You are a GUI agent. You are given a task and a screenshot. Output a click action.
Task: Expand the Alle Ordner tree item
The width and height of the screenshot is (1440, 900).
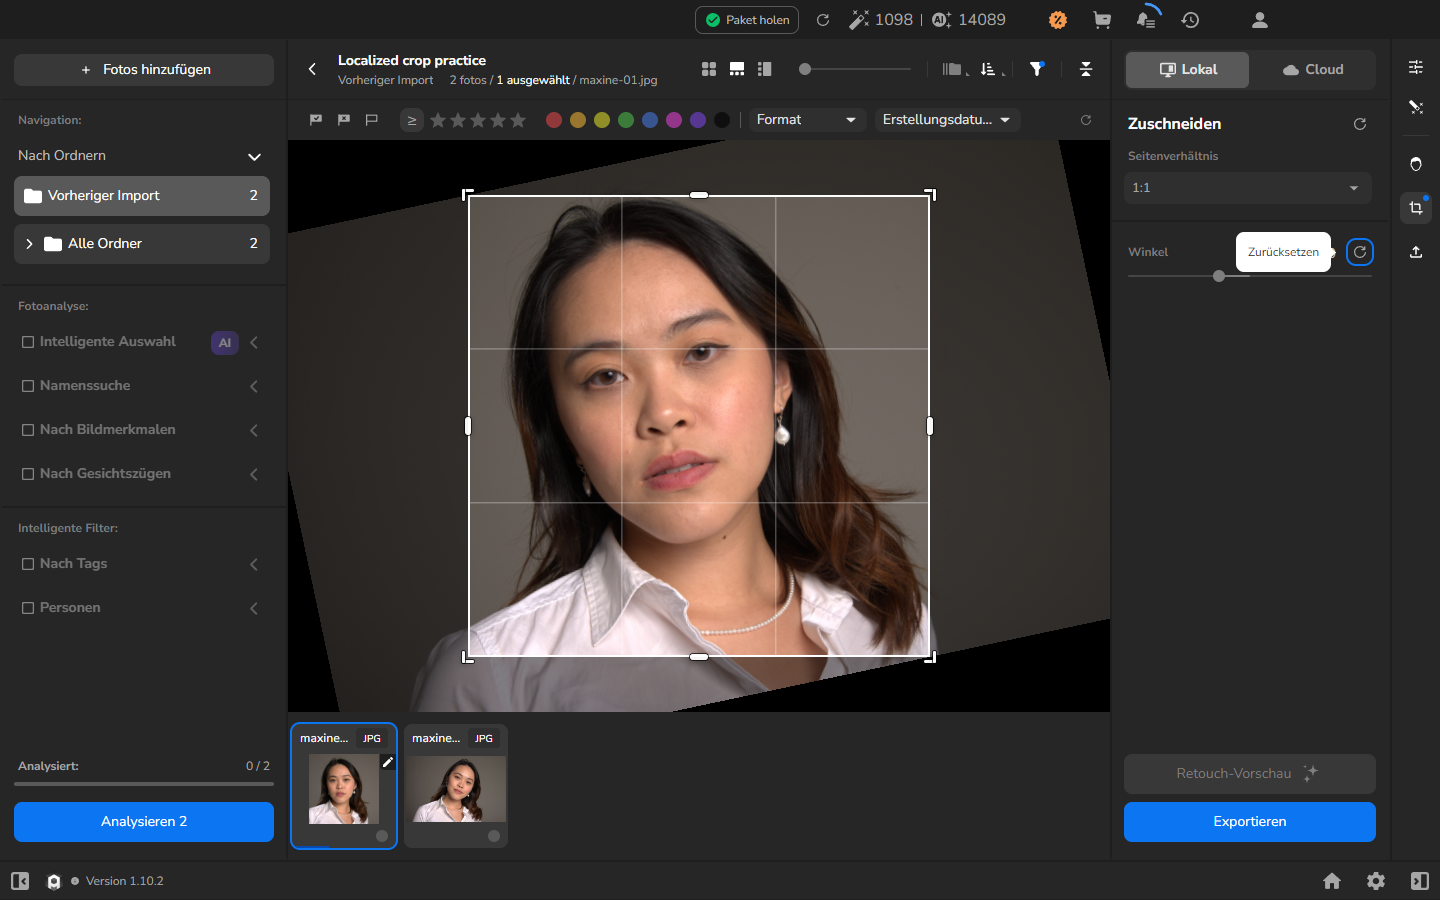click(x=29, y=244)
